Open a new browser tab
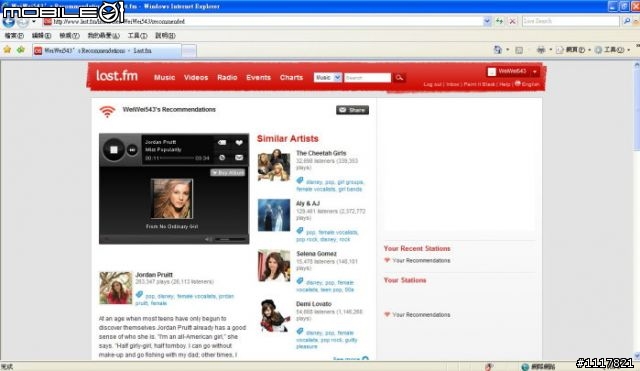 coord(189,51)
